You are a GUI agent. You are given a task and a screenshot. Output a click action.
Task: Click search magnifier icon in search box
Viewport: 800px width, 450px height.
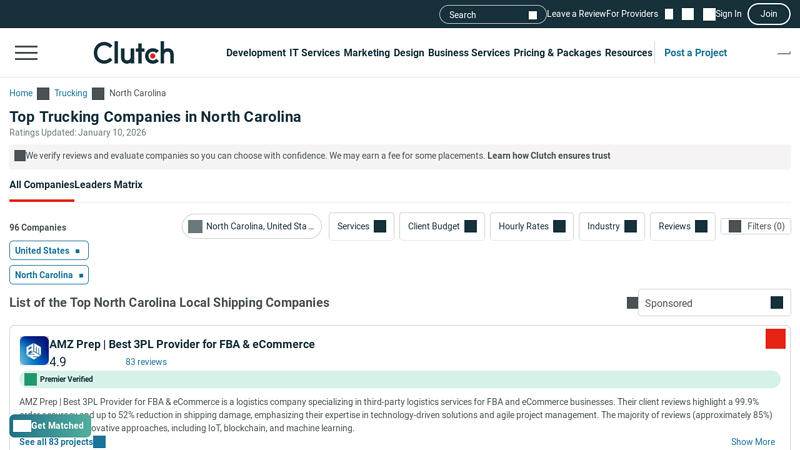pos(533,15)
